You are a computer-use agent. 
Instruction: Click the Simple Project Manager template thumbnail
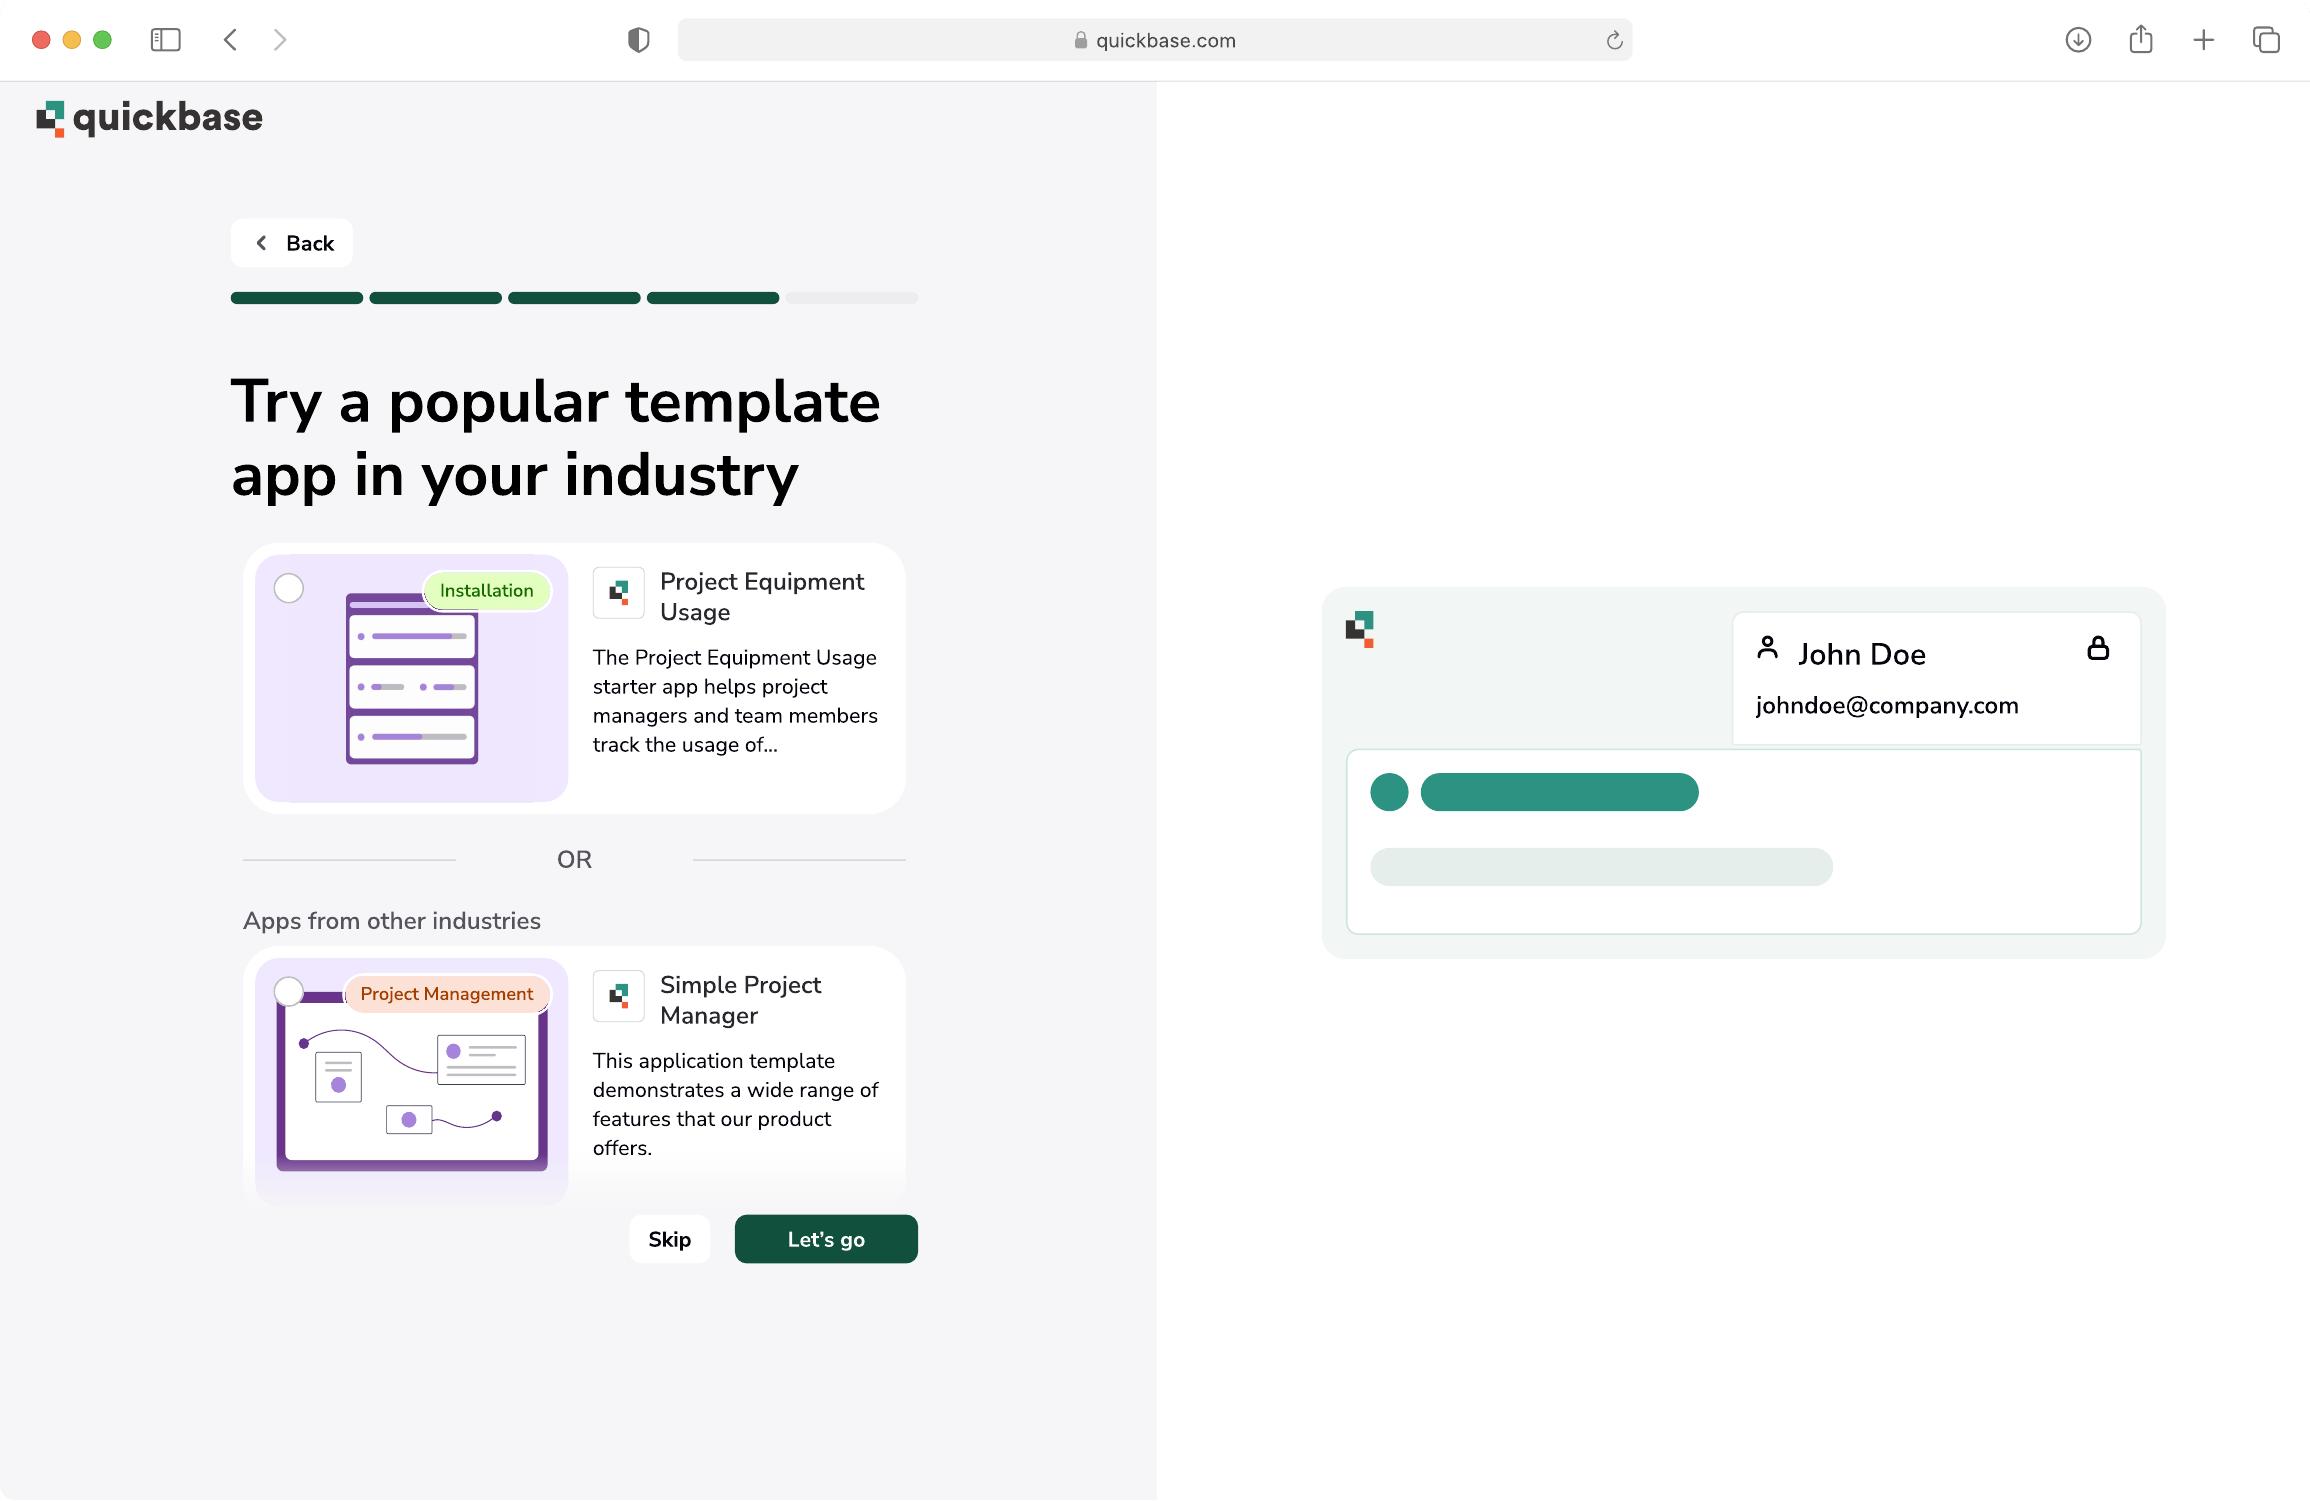(x=412, y=1081)
